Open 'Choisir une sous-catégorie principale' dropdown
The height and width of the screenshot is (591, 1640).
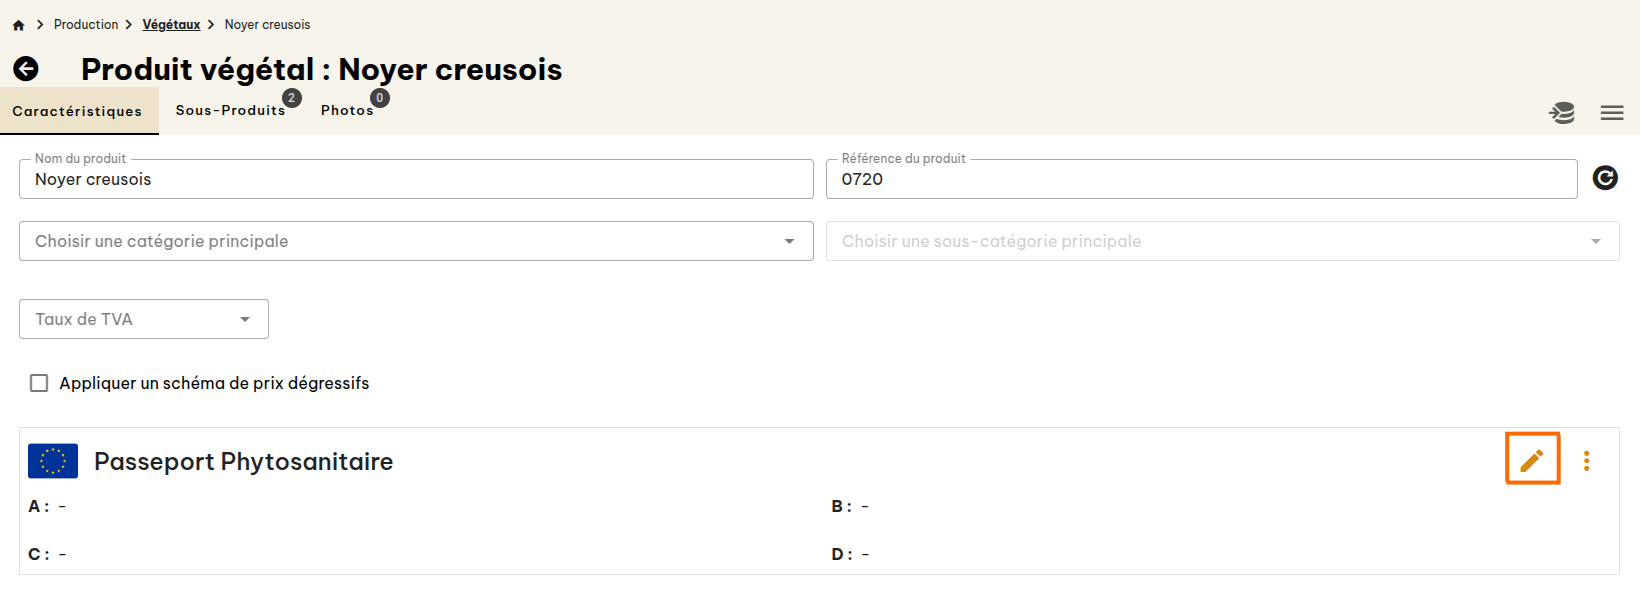[1222, 241]
